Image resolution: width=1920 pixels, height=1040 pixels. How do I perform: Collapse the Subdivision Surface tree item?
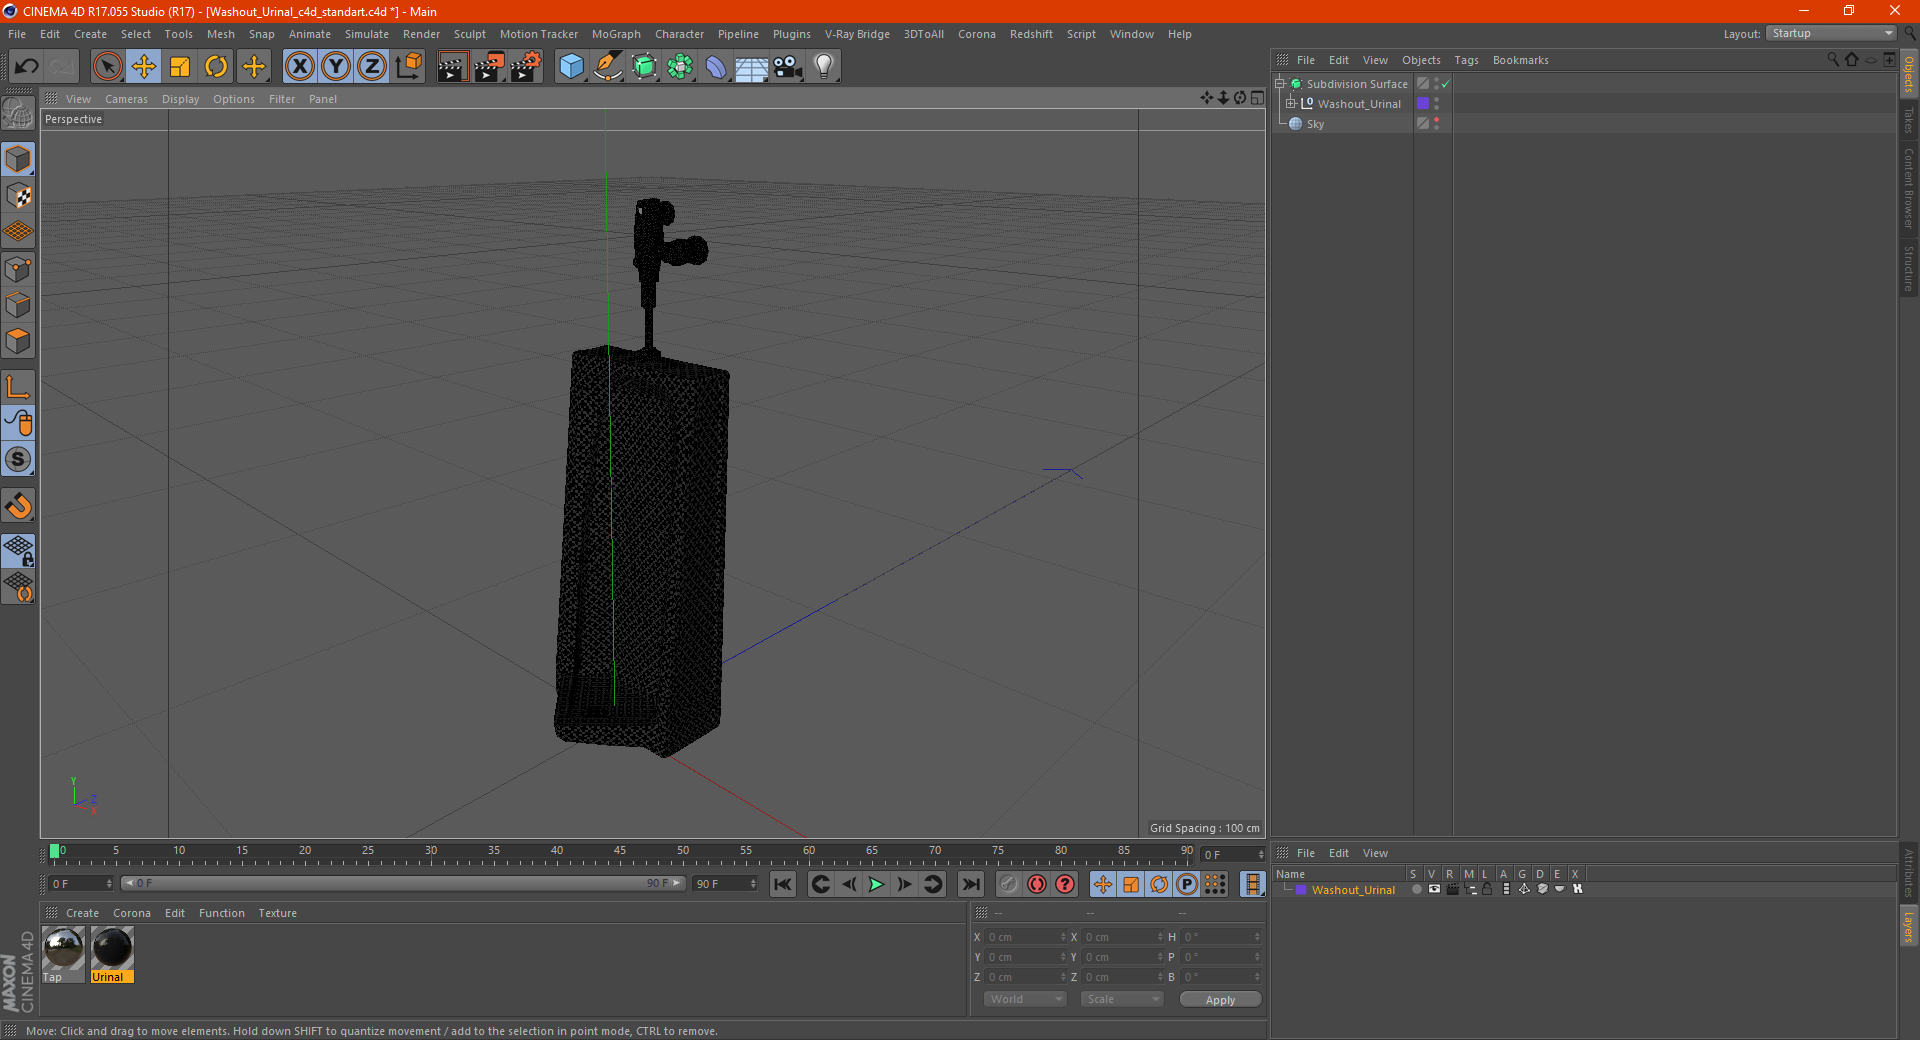point(1279,84)
